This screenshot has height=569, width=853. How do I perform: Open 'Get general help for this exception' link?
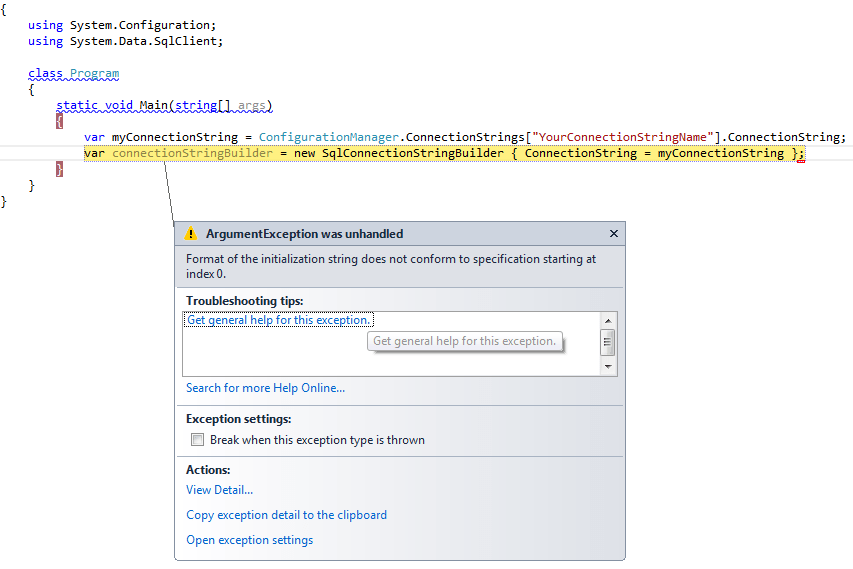coord(278,320)
